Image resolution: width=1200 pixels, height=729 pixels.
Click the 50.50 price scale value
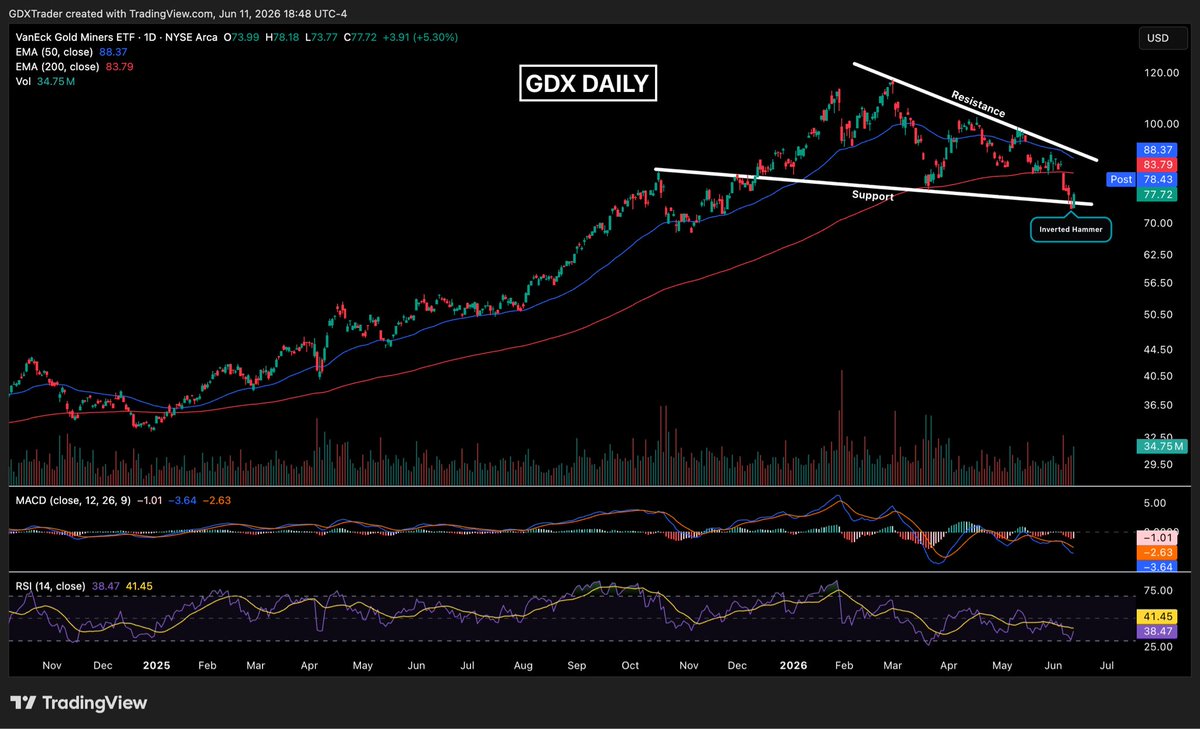(x=1158, y=315)
